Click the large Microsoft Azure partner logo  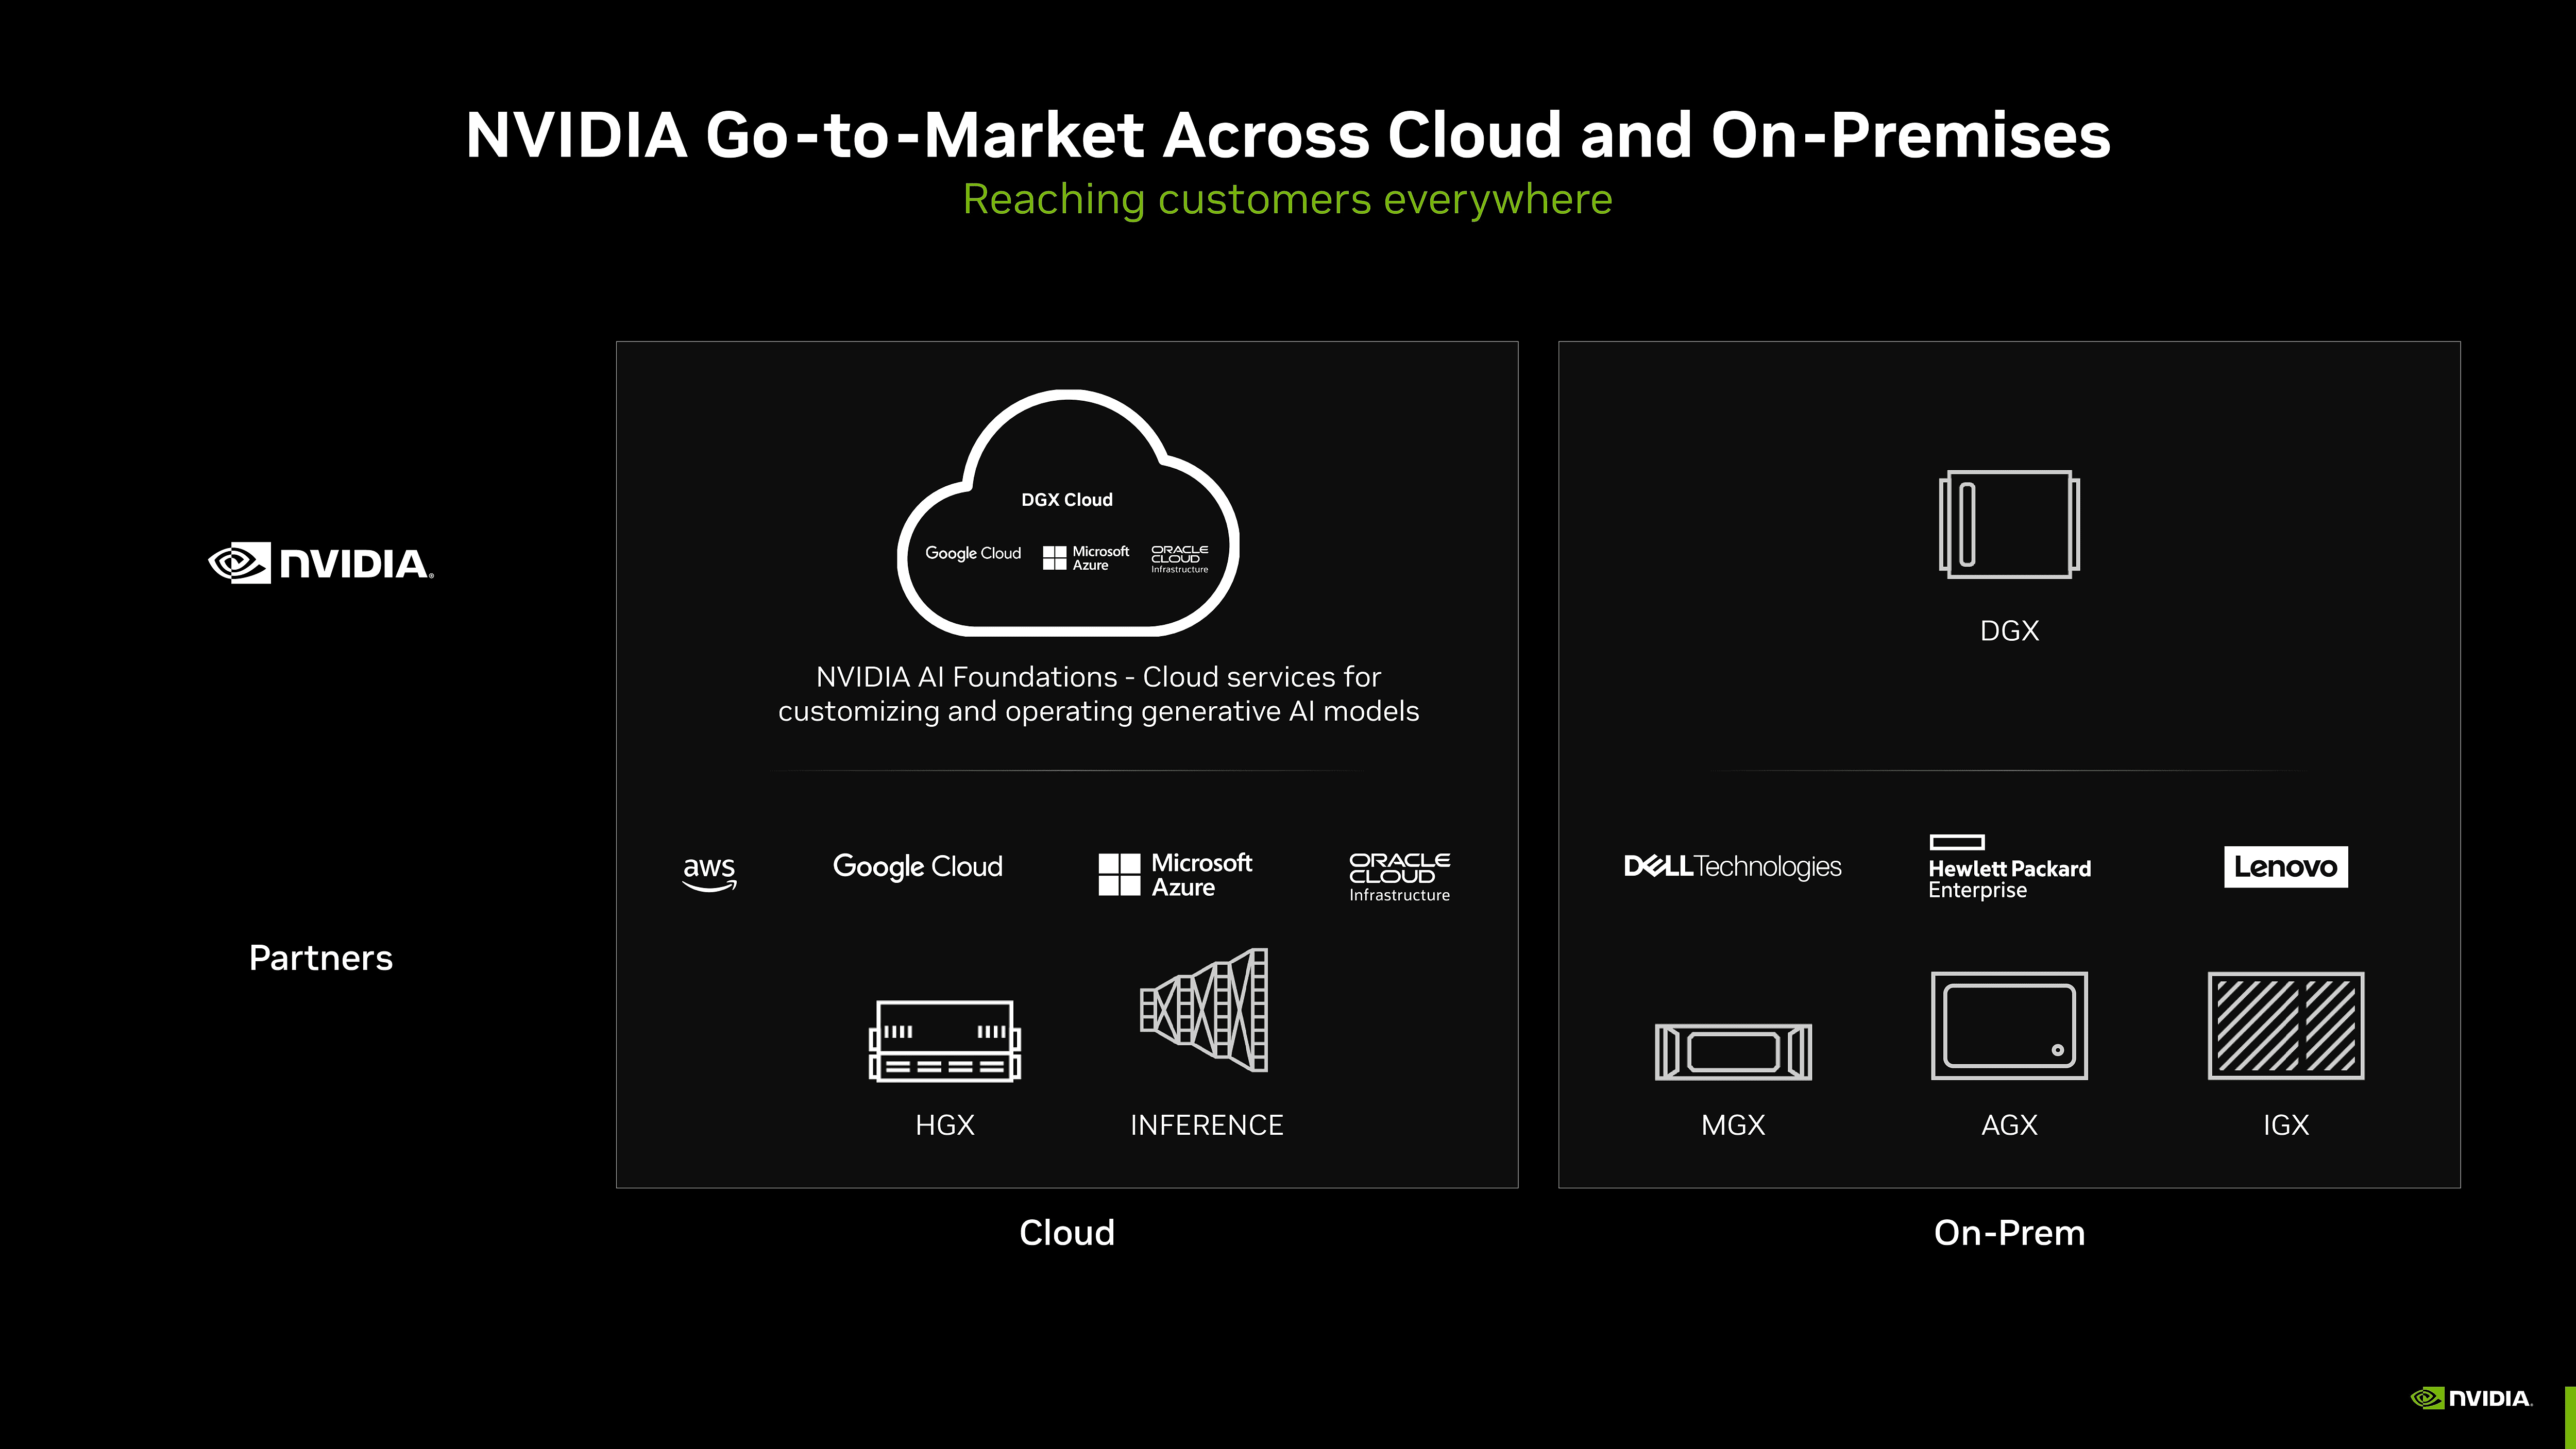(1174, 874)
